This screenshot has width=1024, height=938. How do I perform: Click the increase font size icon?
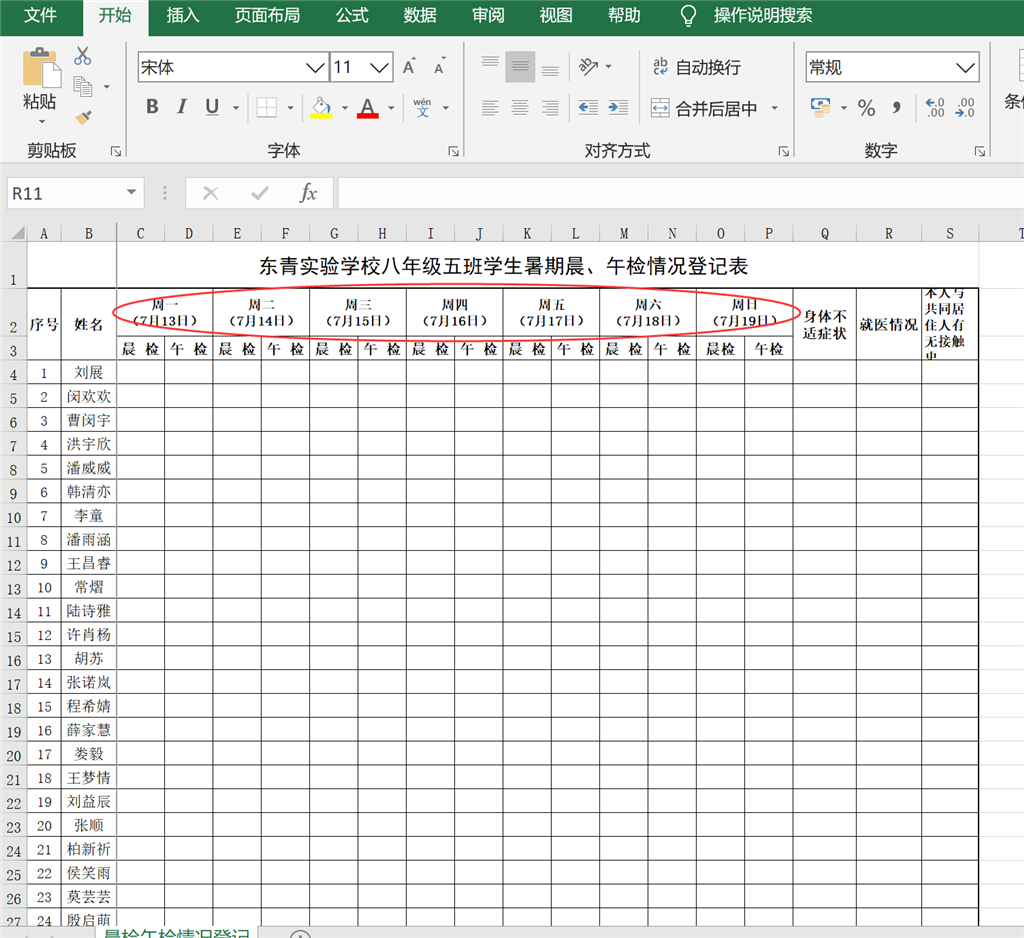pos(409,68)
